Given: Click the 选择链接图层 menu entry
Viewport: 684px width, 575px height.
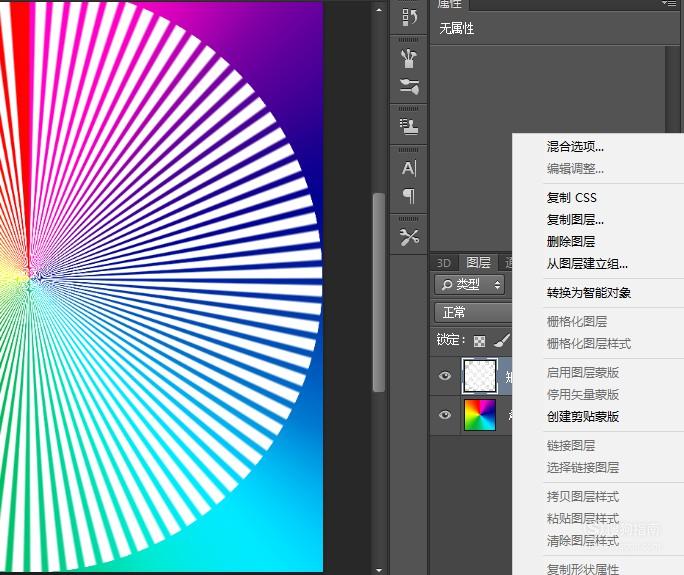Looking at the screenshot, I should (x=583, y=468).
